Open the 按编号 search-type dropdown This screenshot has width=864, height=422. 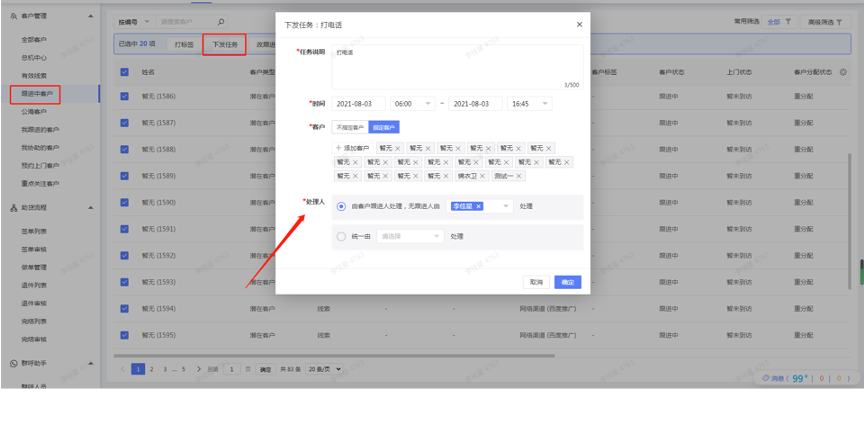[135, 22]
